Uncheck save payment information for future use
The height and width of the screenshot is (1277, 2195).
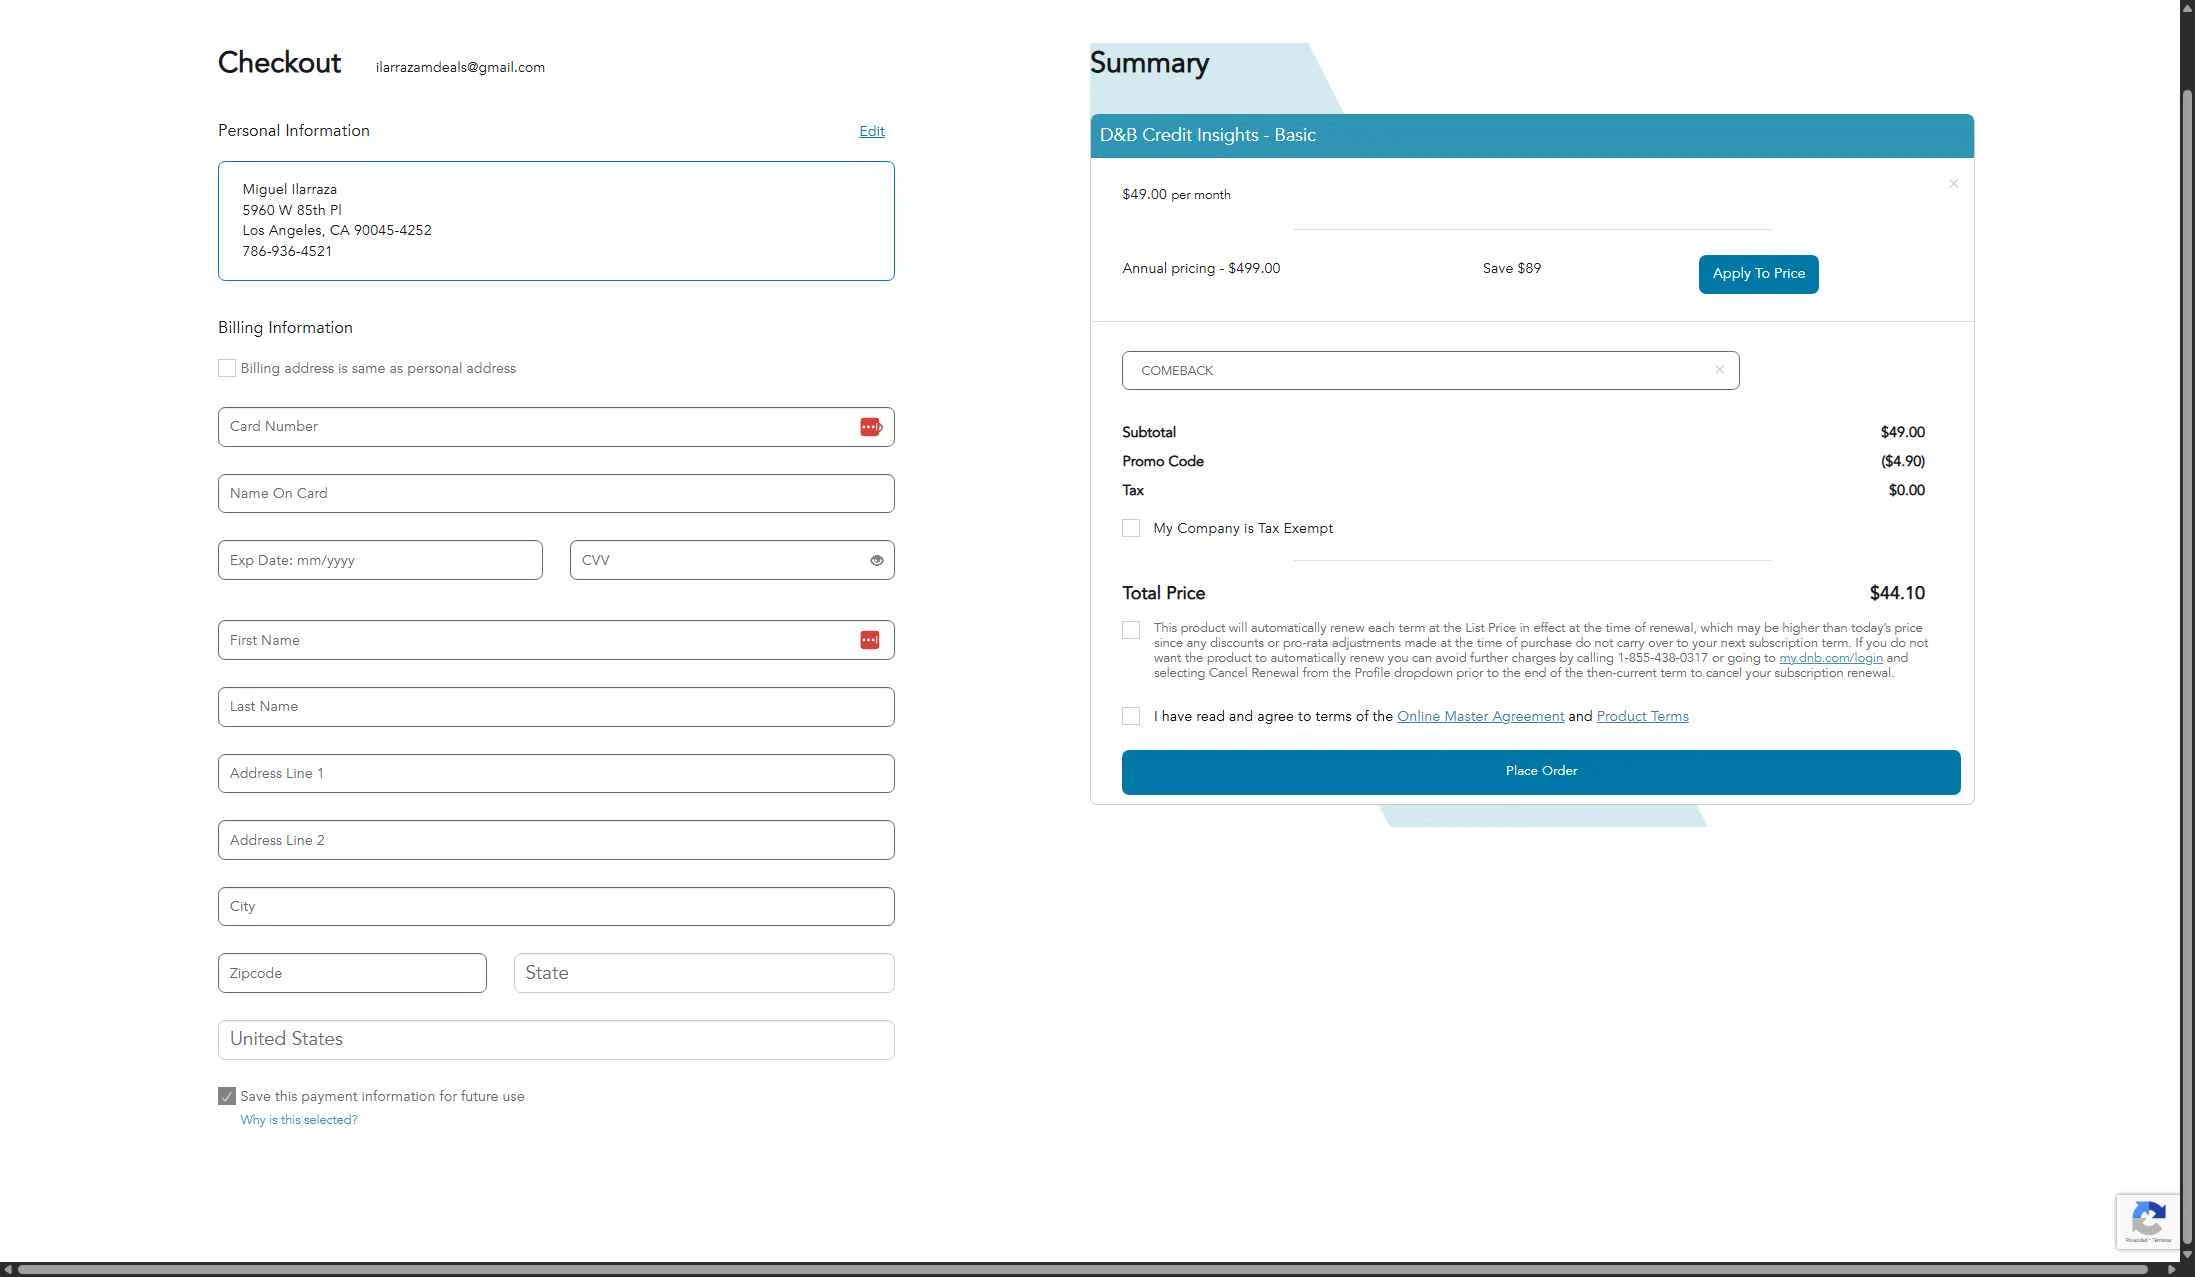click(226, 1096)
